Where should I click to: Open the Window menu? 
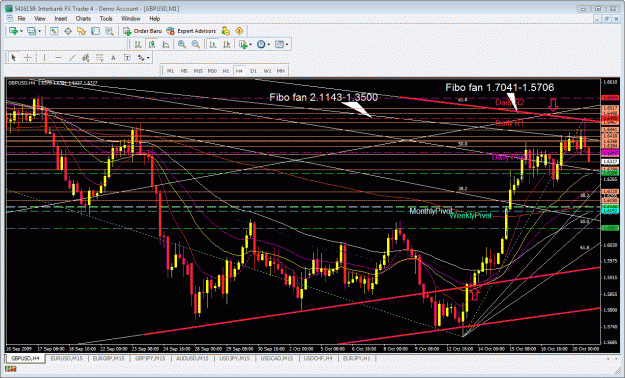(131, 19)
